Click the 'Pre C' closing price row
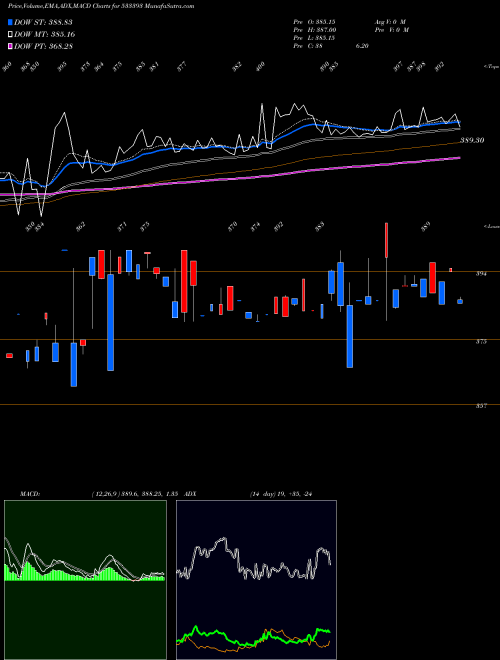This screenshot has width=500, height=660. pyautogui.click(x=331, y=46)
